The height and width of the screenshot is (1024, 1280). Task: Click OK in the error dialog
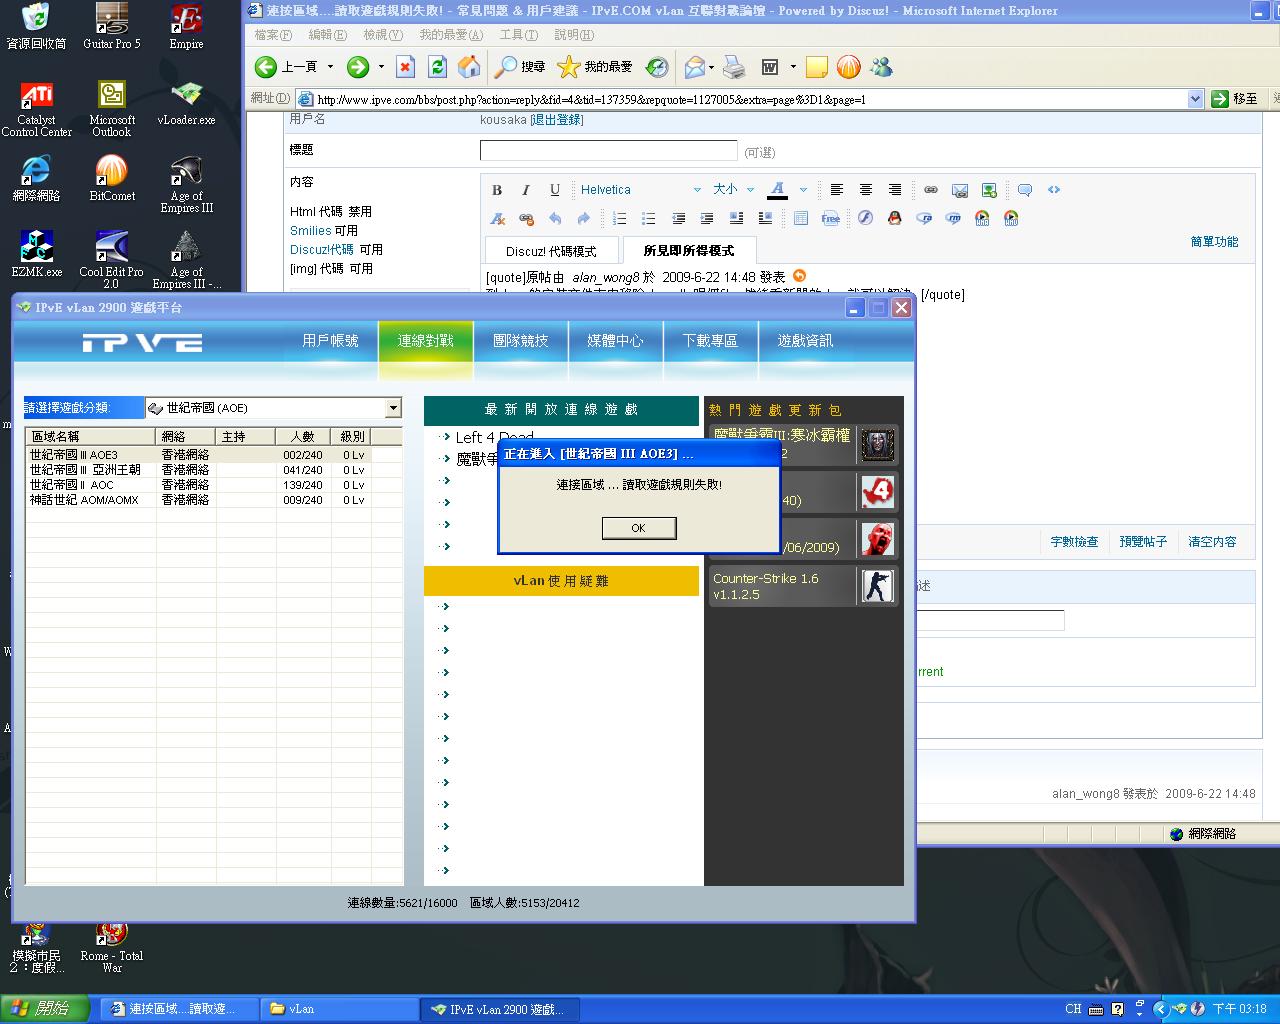click(639, 528)
